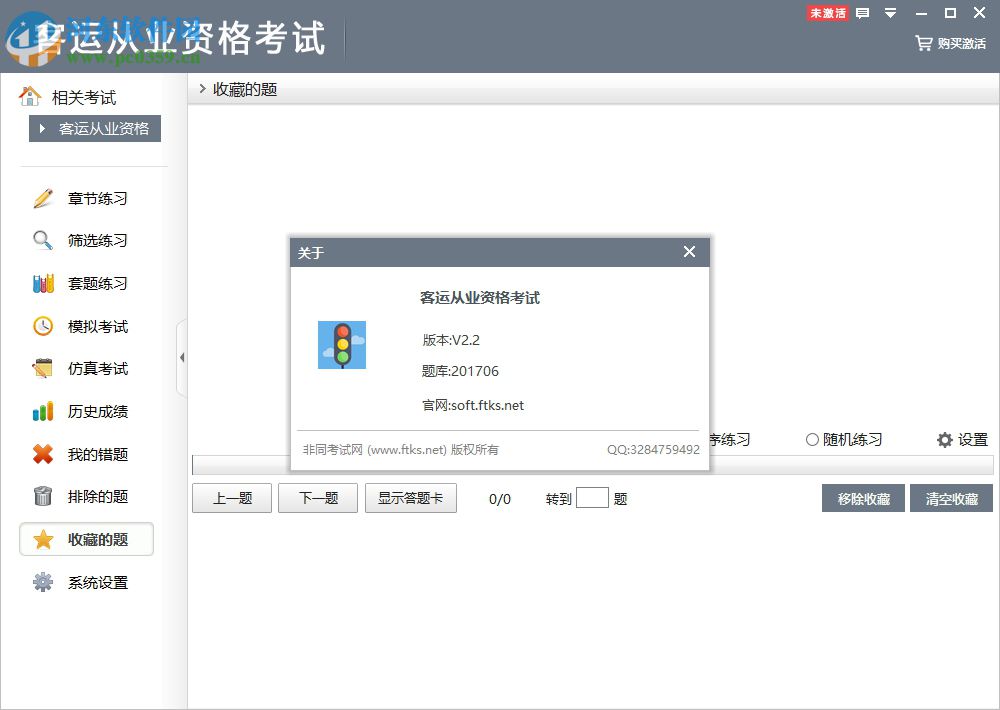
Task: Open settings via the 设置 gear icon
Action: (944, 439)
